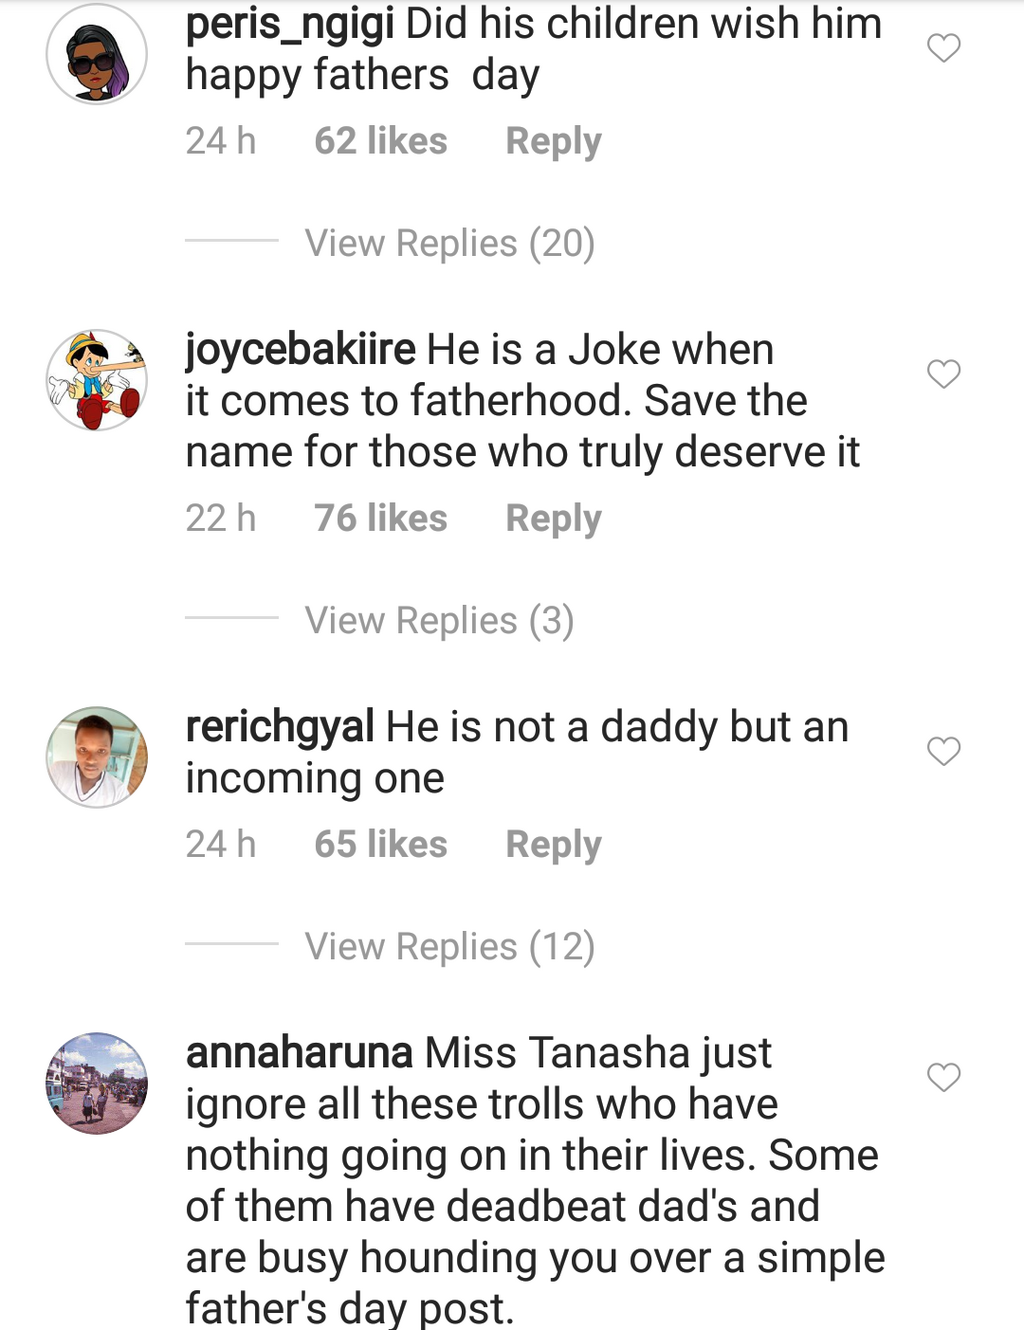Tap Reply under joycebakiire's comment
Screen dimensions: 1024x1330
[552, 518]
